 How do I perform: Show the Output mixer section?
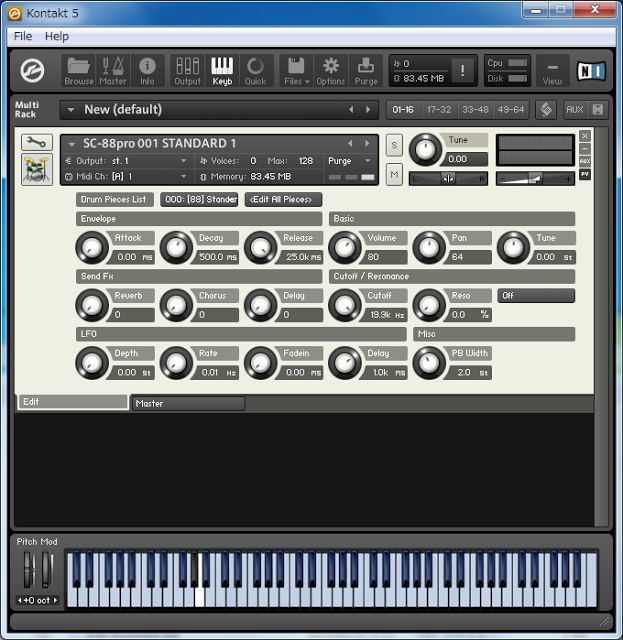187,70
